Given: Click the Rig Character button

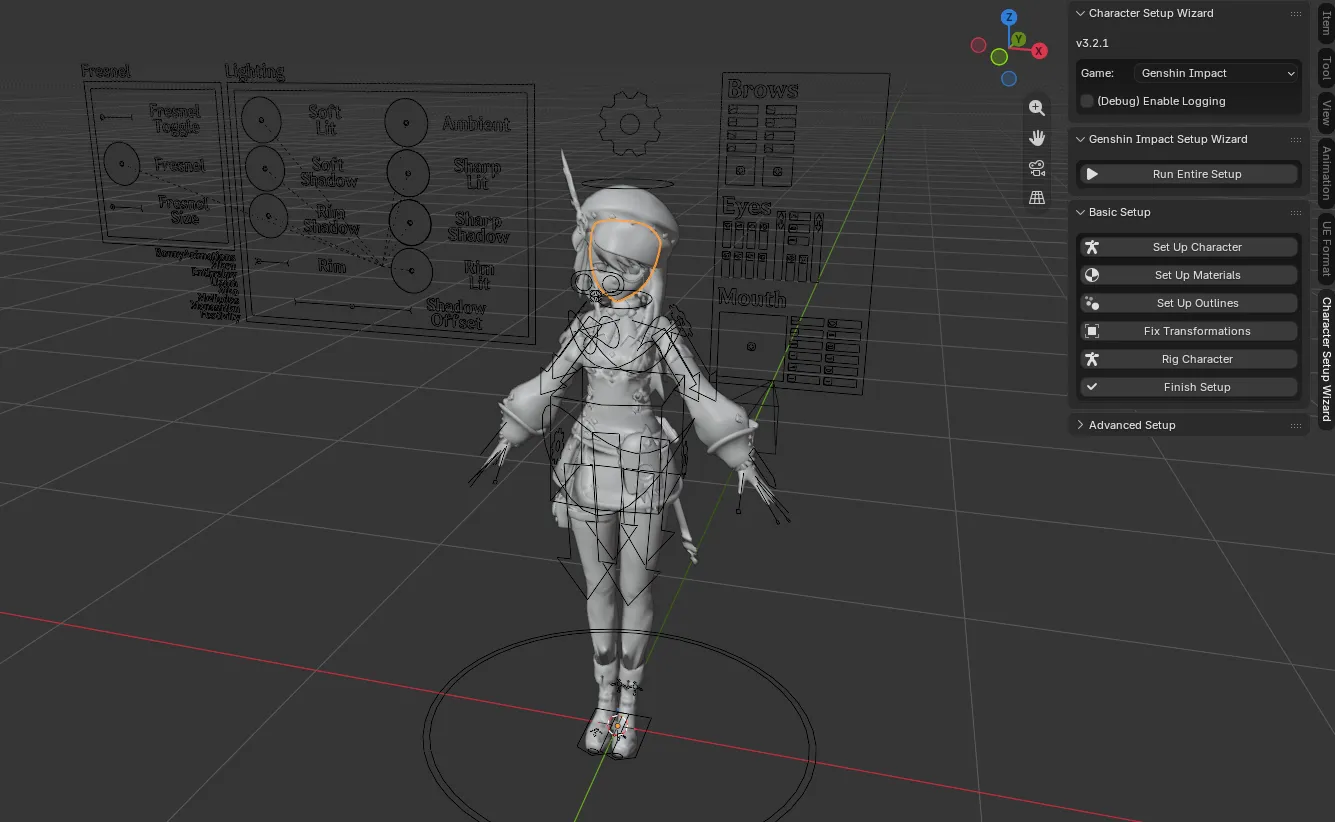Looking at the screenshot, I should click(x=1189, y=359).
